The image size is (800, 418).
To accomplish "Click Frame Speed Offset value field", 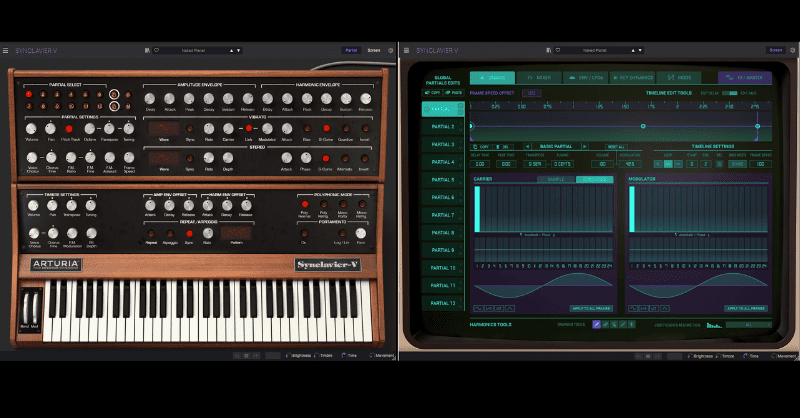I will [531, 93].
